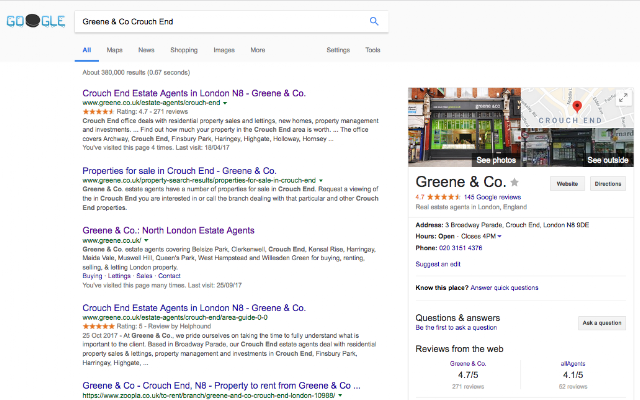
Task: Click the Google logo
Action: [36, 21]
